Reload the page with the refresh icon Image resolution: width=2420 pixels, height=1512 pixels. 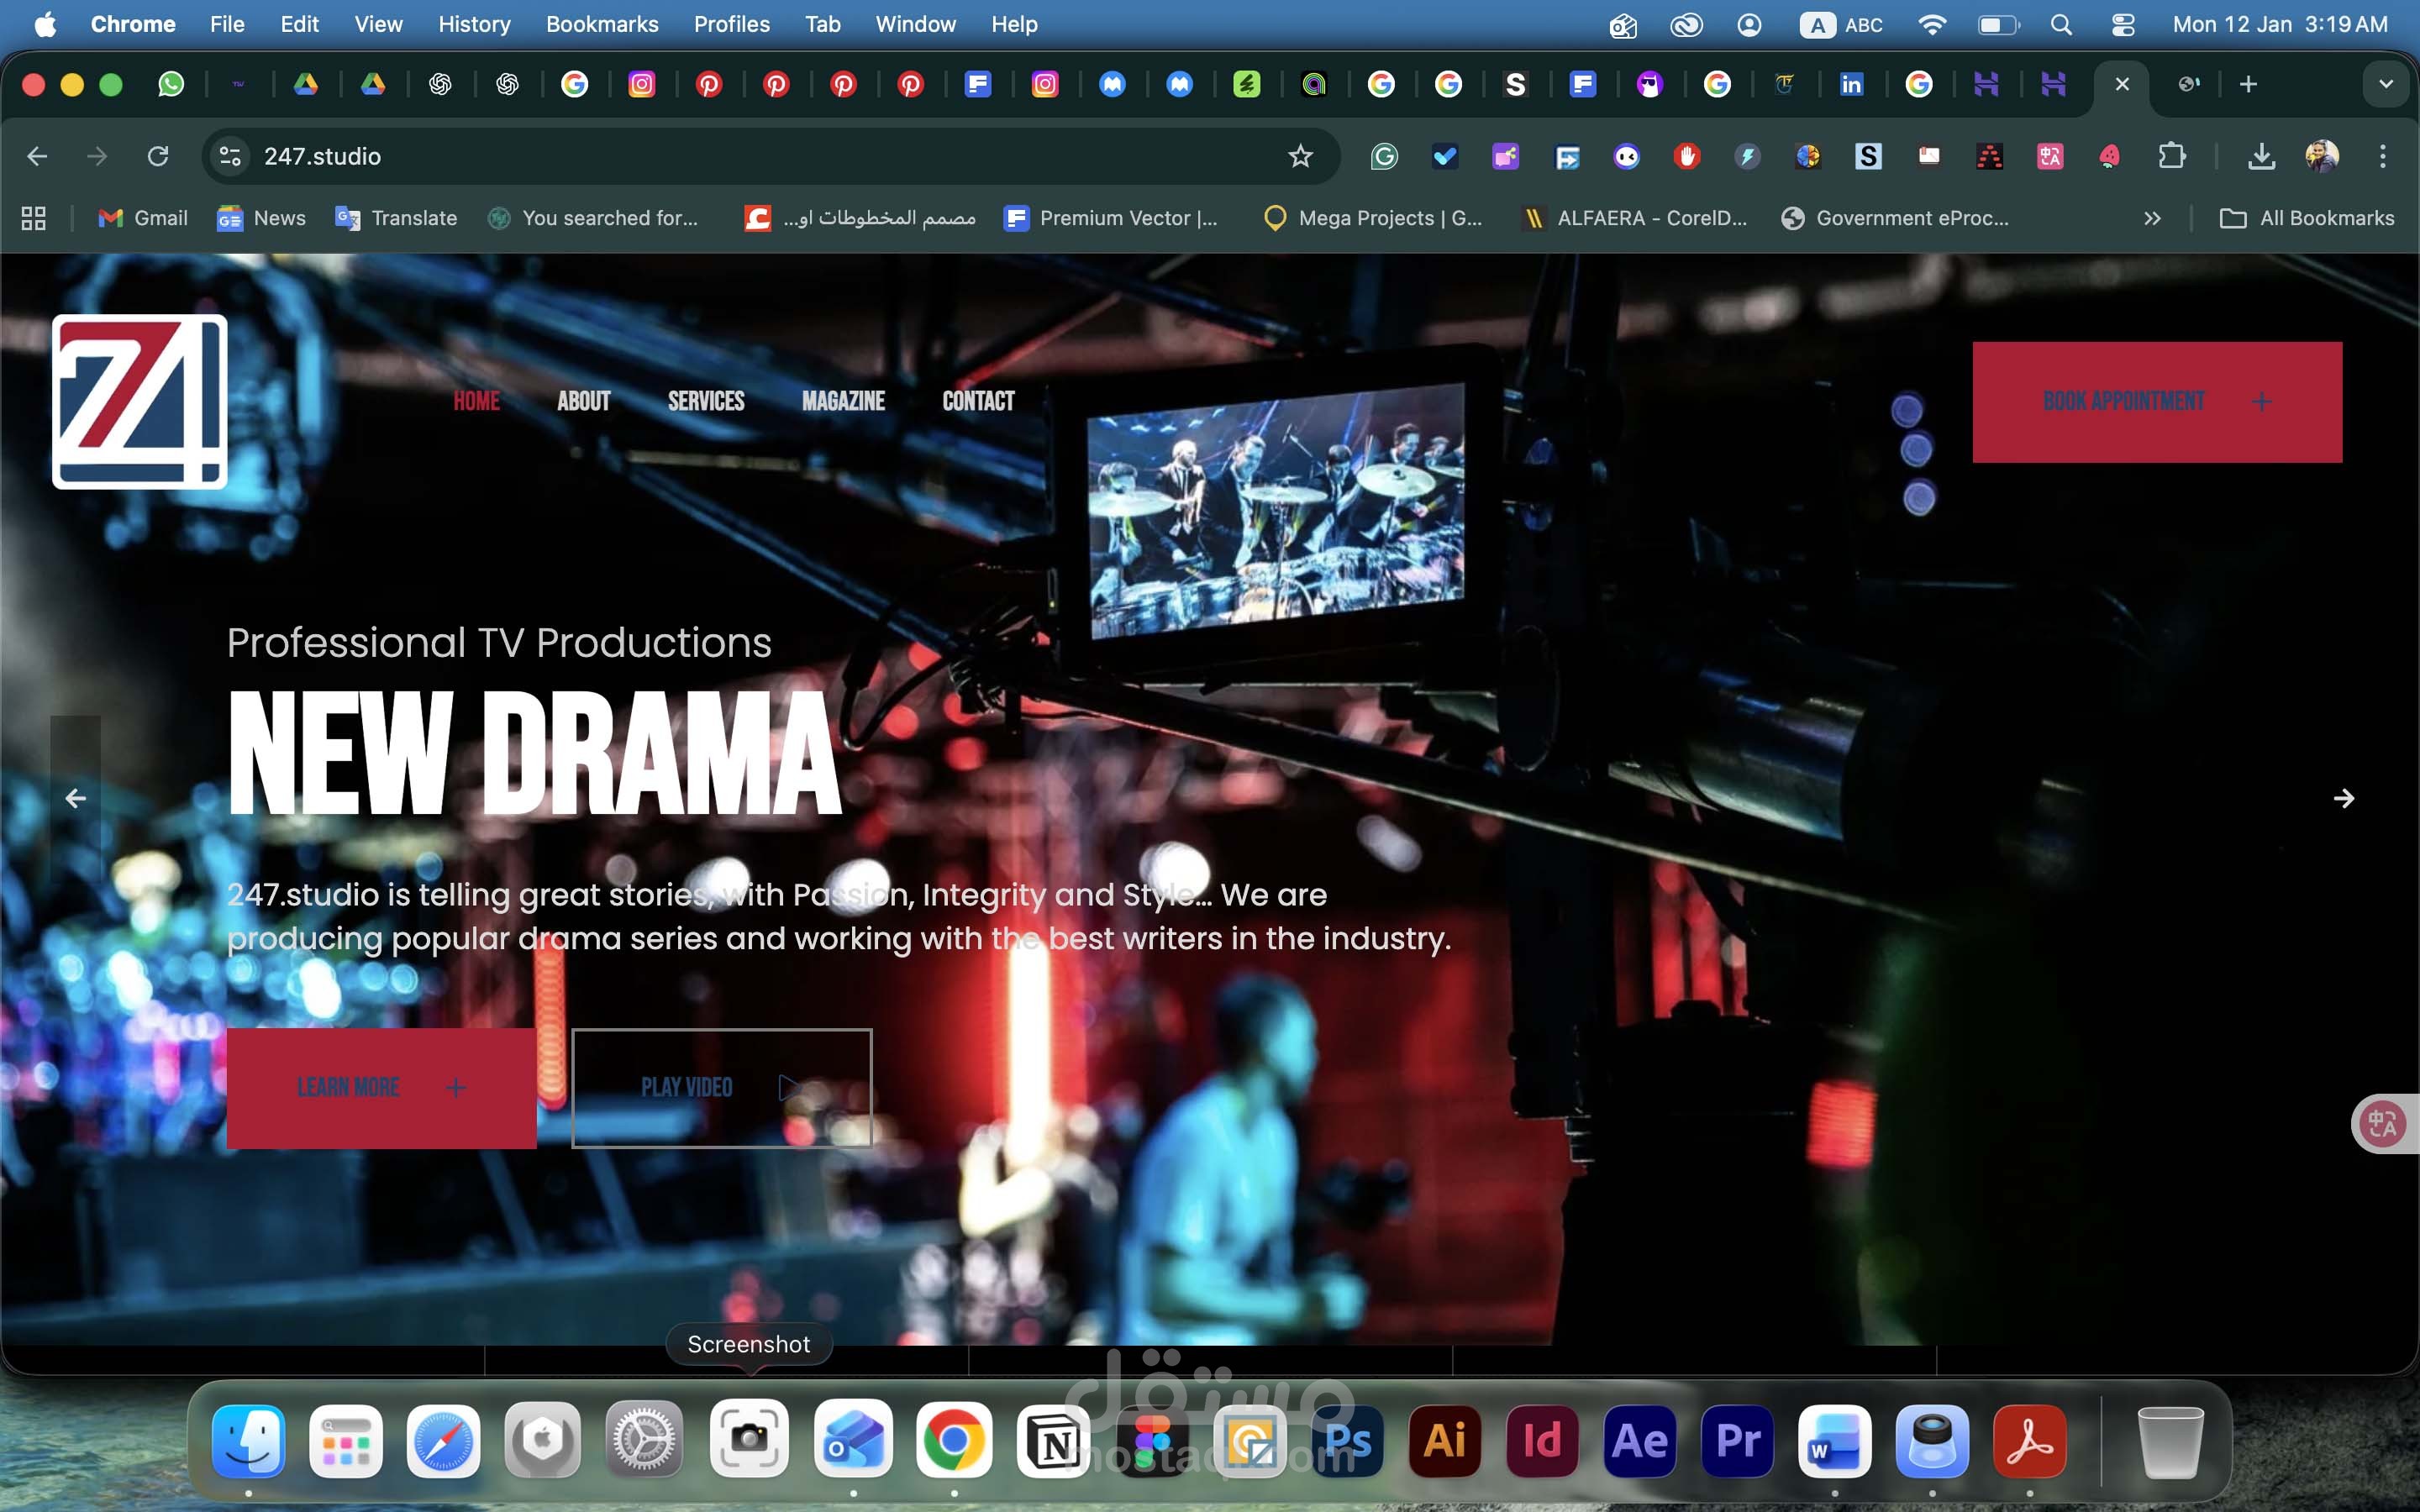pos(158,156)
